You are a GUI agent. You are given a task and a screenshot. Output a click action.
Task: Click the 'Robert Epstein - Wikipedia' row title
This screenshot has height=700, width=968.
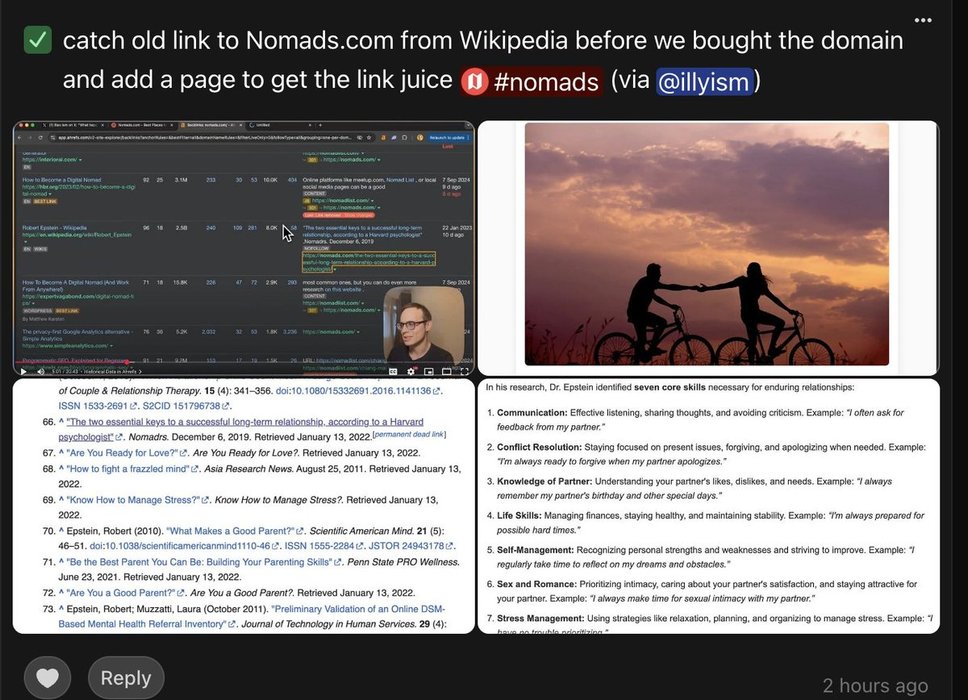point(54,228)
